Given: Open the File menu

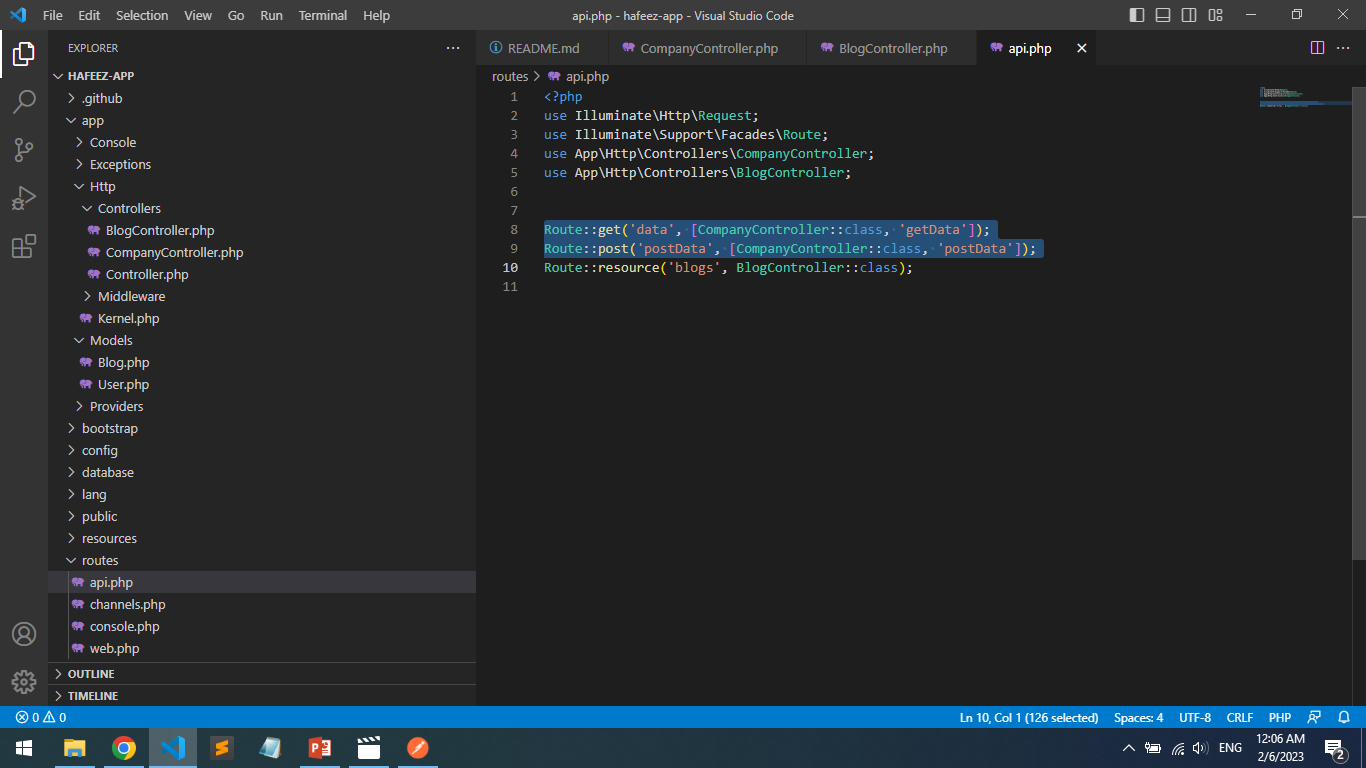Looking at the screenshot, I should (x=53, y=15).
